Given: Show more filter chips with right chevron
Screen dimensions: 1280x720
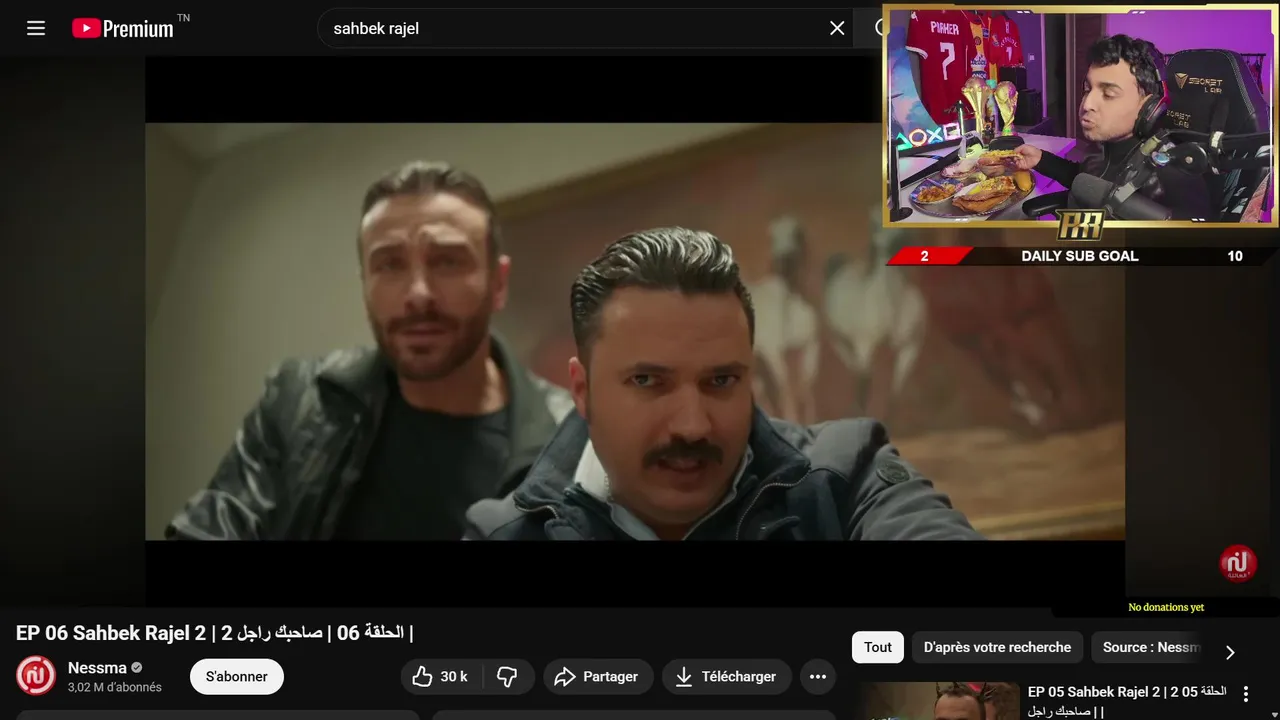Looking at the screenshot, I should pos(1230,652).
